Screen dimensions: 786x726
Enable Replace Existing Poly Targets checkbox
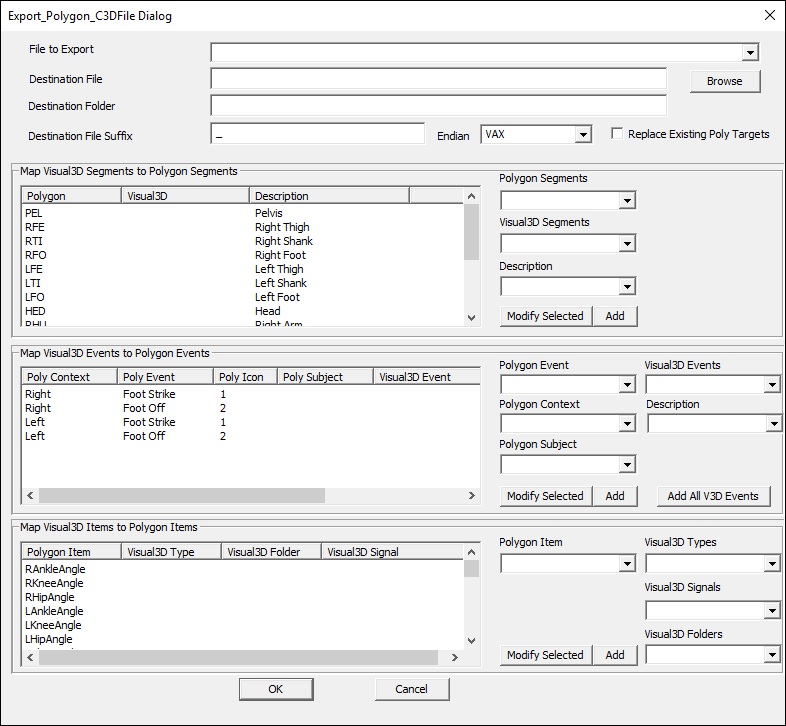(617, 134)
